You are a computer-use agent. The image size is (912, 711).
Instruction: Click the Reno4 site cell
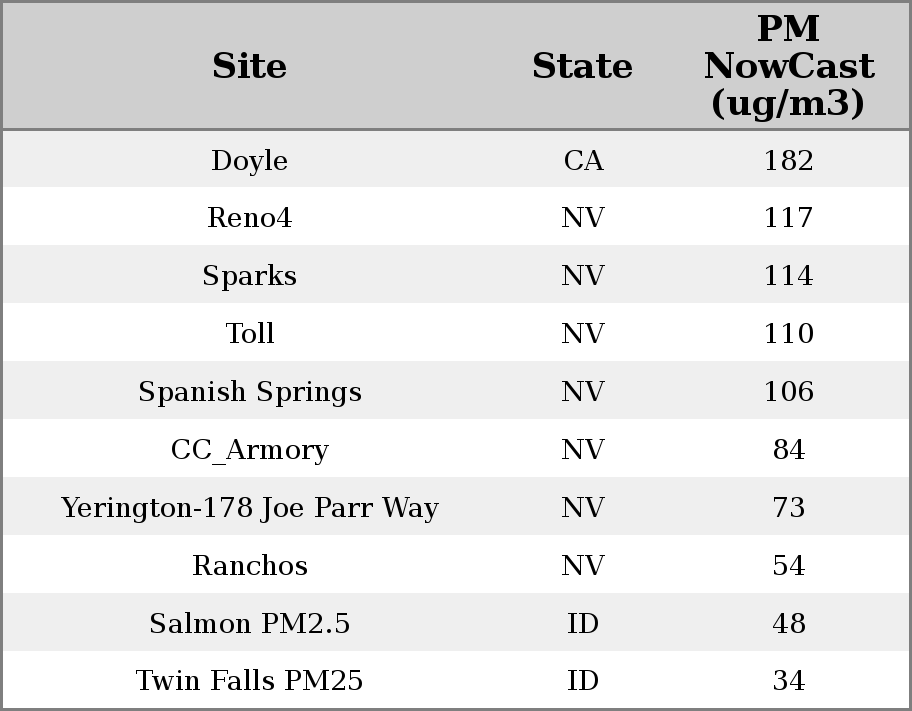[x=249, y=218]
